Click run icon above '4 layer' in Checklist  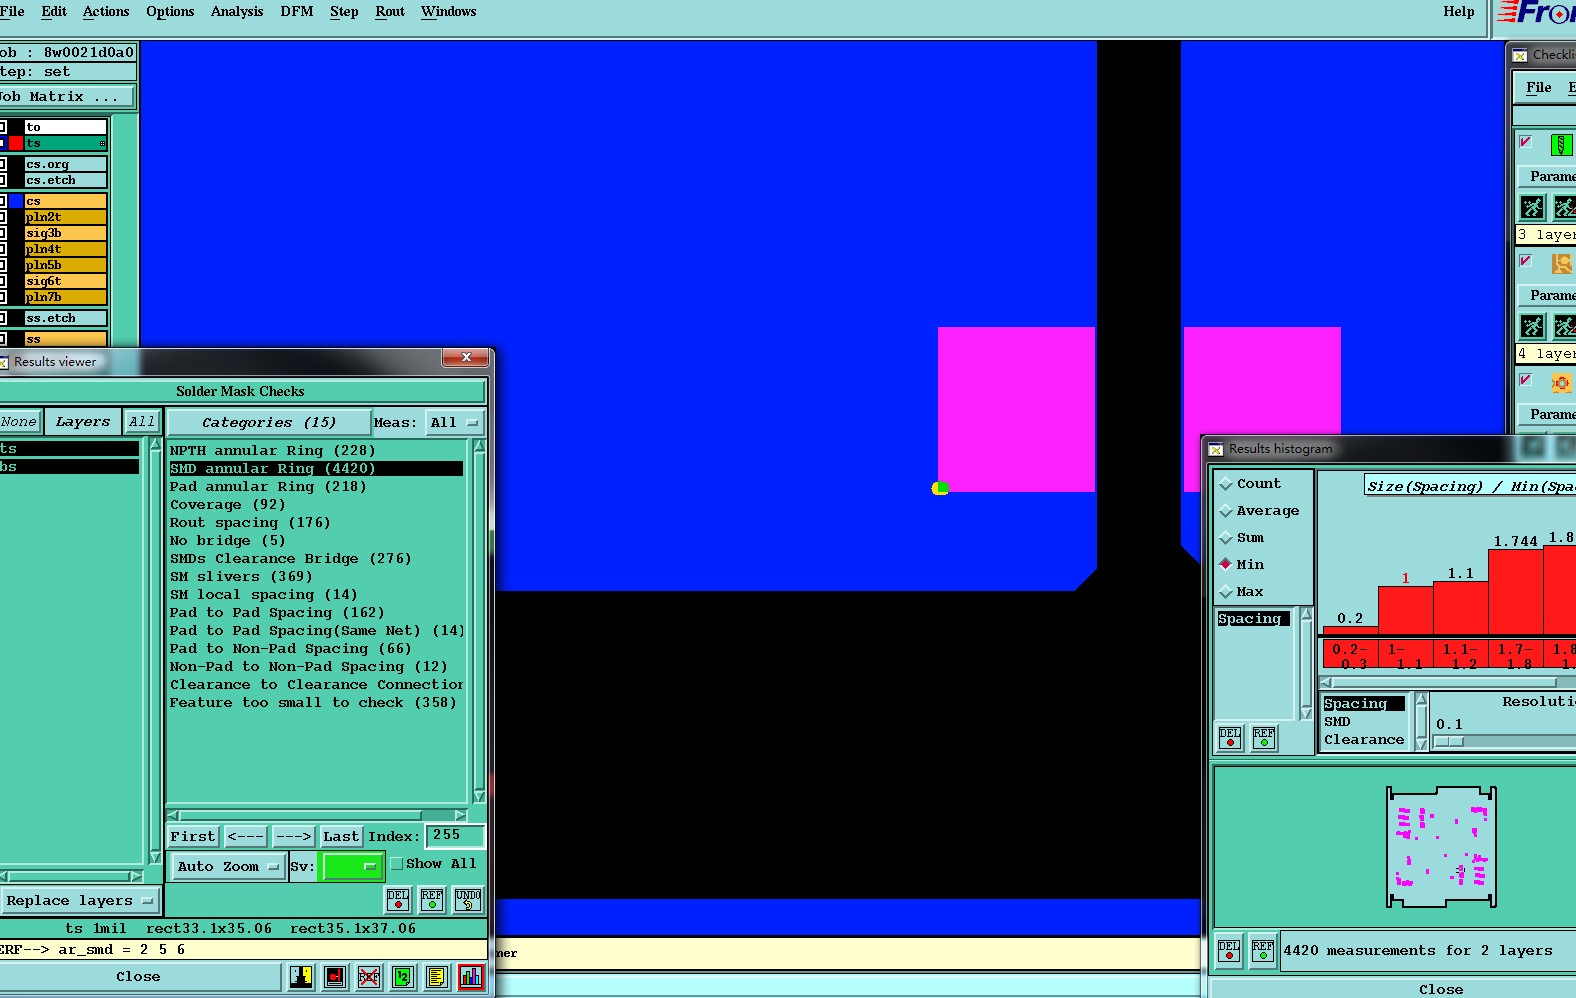pos(1532,326)
